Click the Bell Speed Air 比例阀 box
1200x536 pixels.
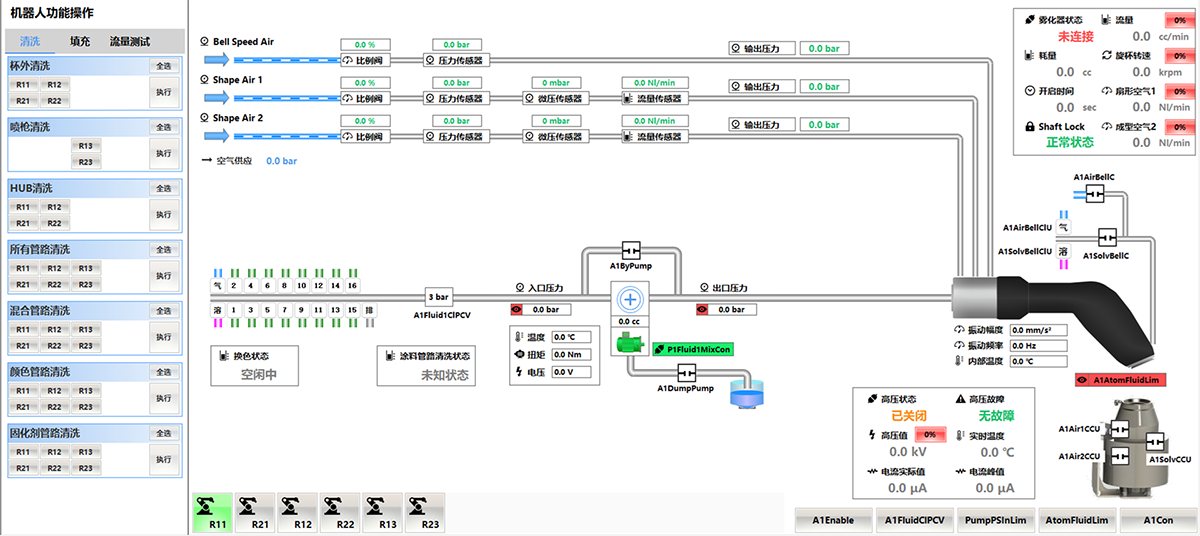[364, 60]
